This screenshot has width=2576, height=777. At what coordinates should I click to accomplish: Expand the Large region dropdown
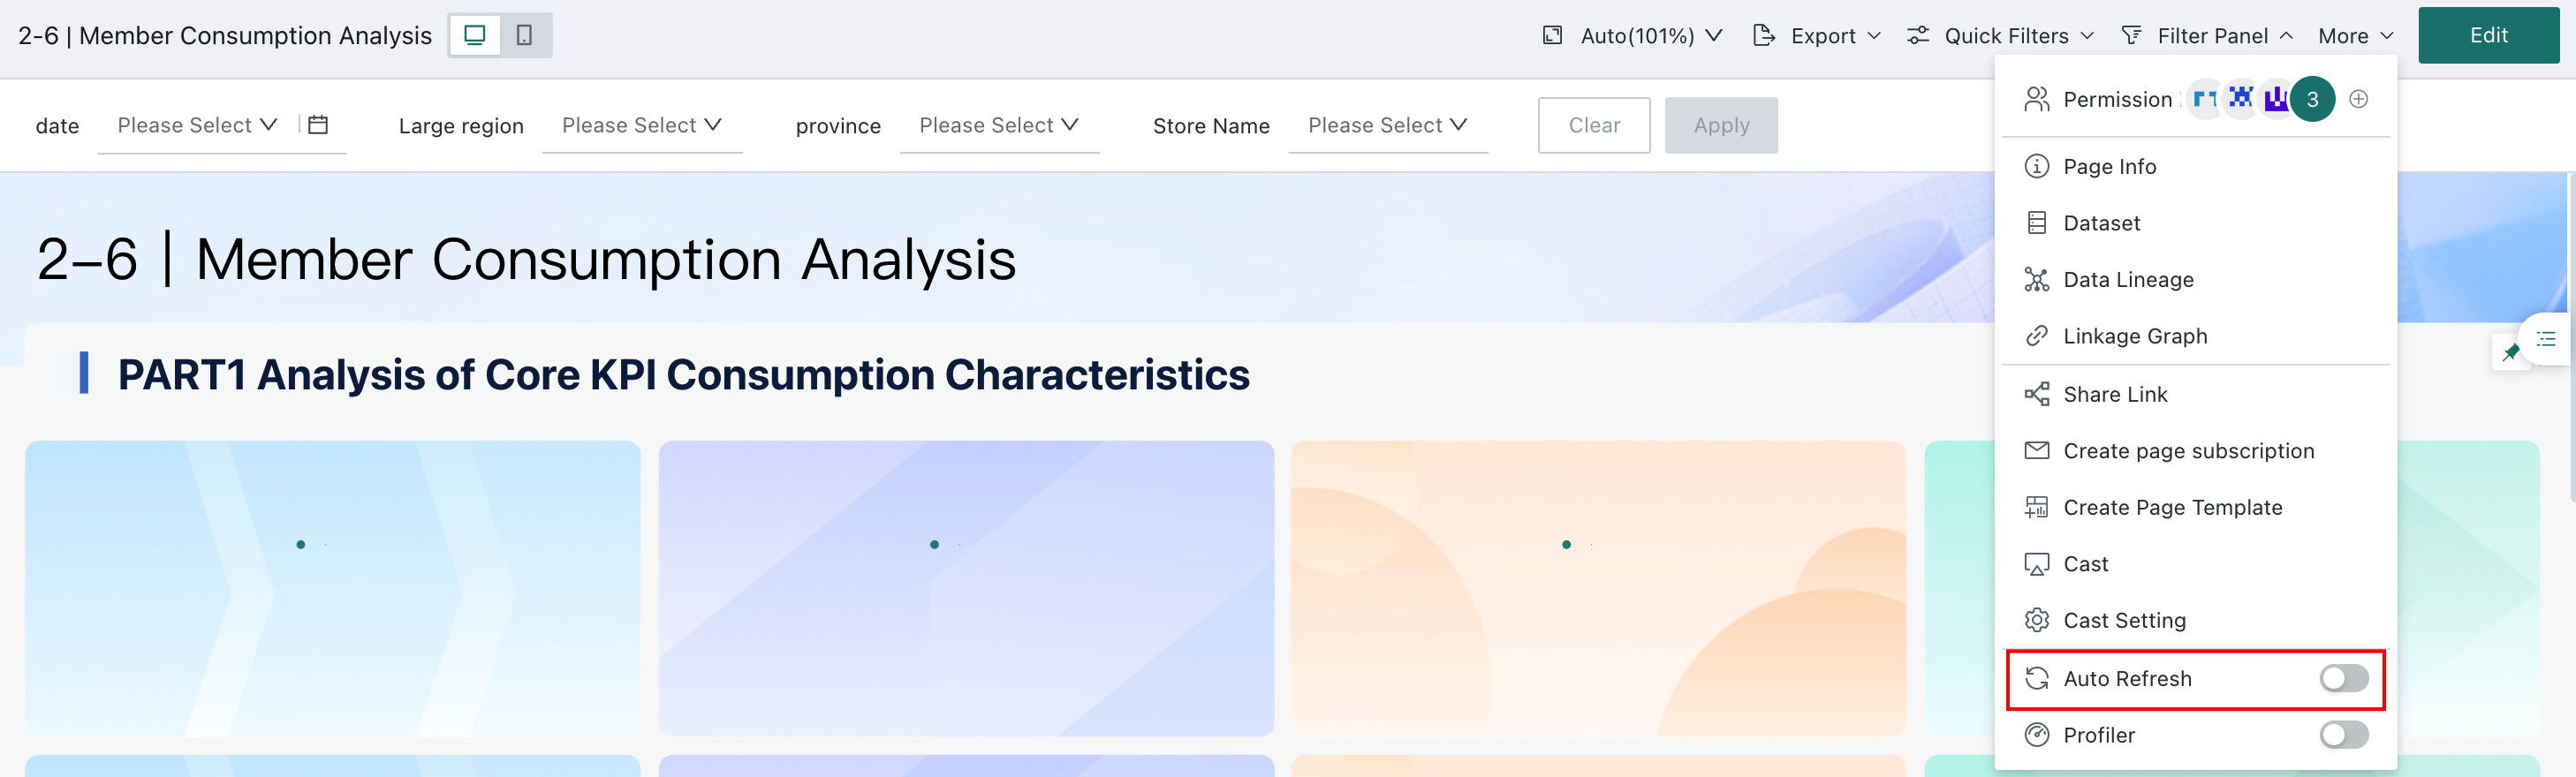642,126
